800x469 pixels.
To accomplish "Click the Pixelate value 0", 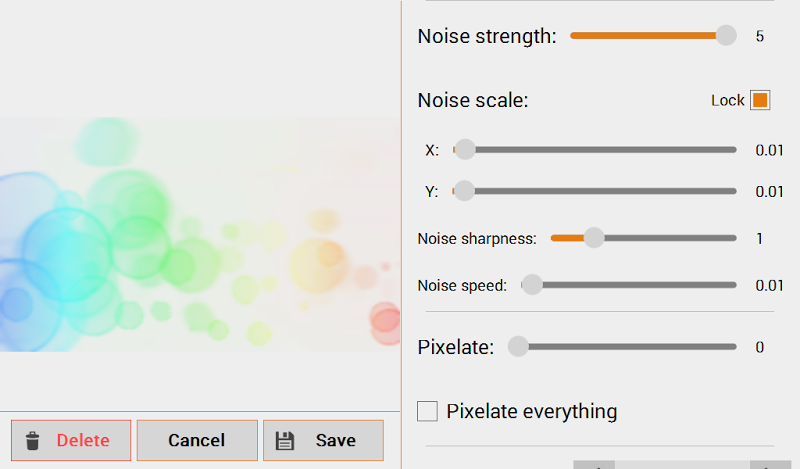I will coord(760,347).
